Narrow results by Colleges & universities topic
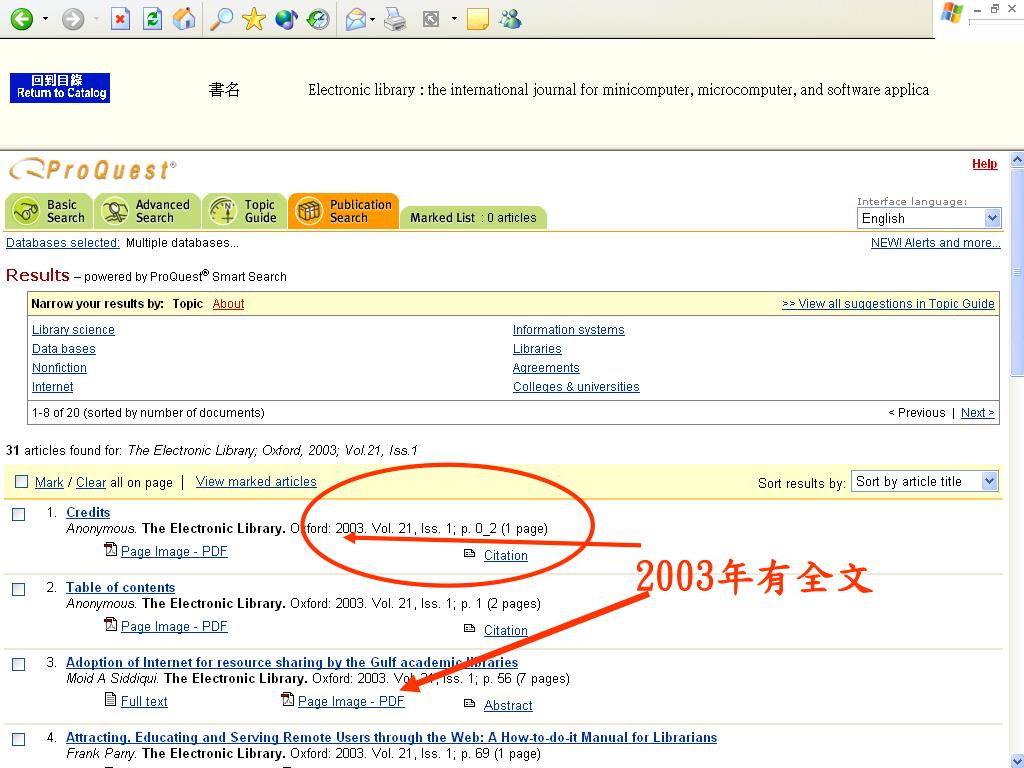Screen dimensions: 1024x768 click(576, 387)
